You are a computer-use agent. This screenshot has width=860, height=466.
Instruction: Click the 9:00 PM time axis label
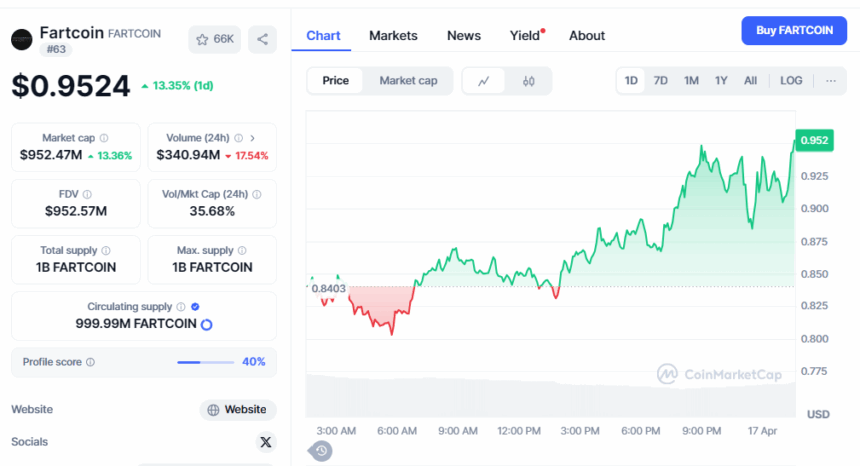click(701, 431)
